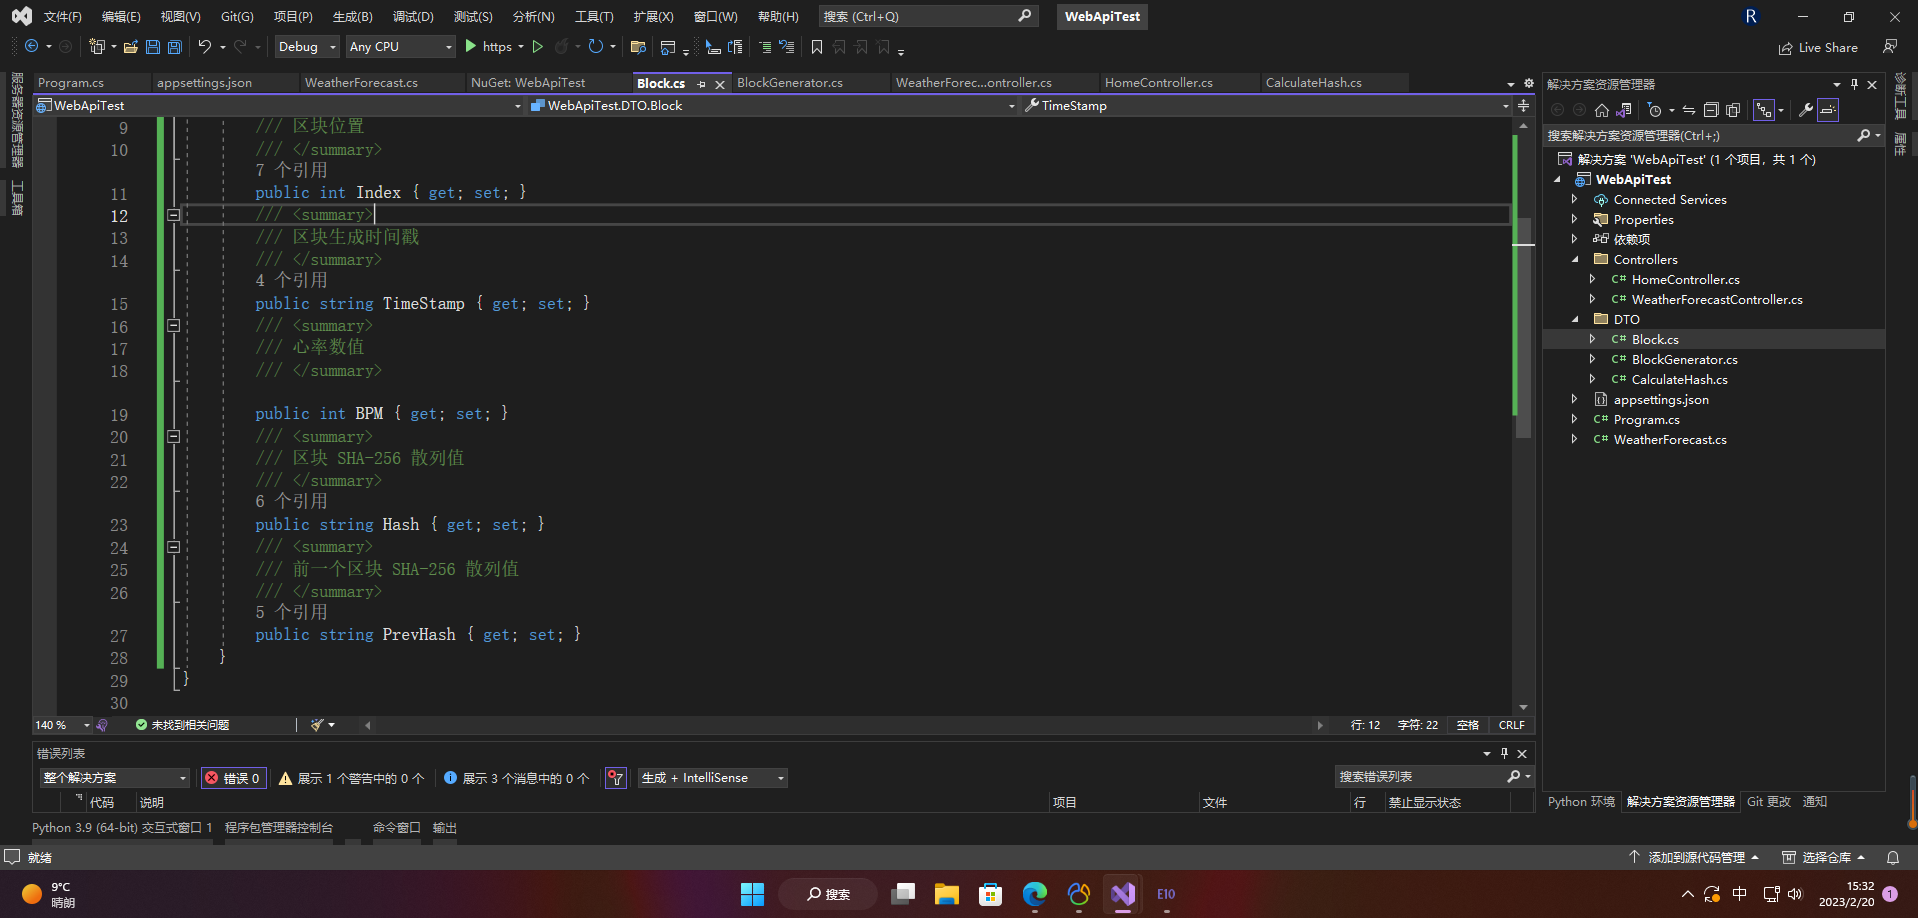
Task: Open Properties wrench icon in Solution Explorer
Action: (x=1806, y=110)
